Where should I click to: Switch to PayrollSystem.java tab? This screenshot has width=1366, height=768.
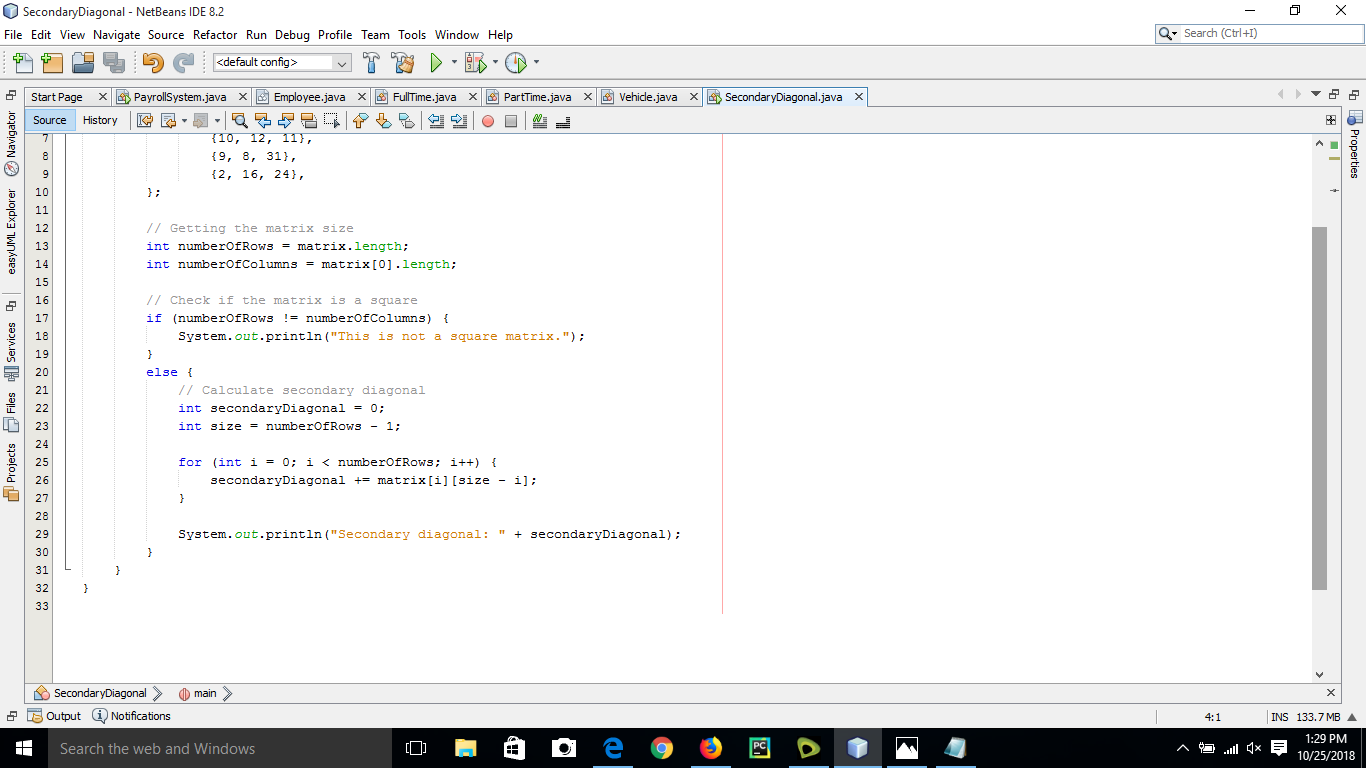(180, 97)
